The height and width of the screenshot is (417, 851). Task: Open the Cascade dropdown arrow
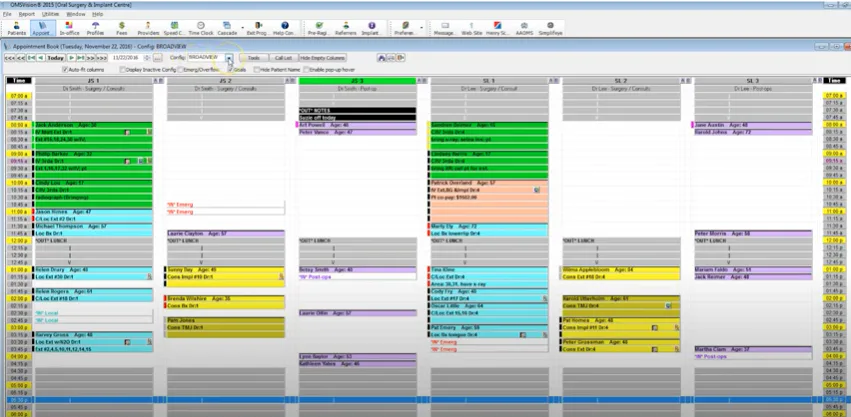(243, 28)
